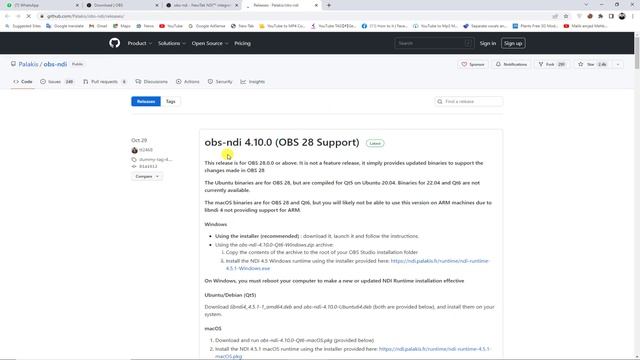Image resolution: width=640 pixels, height=360 pixels.
Task: Click the share icon in address bar
Action: 555,16
